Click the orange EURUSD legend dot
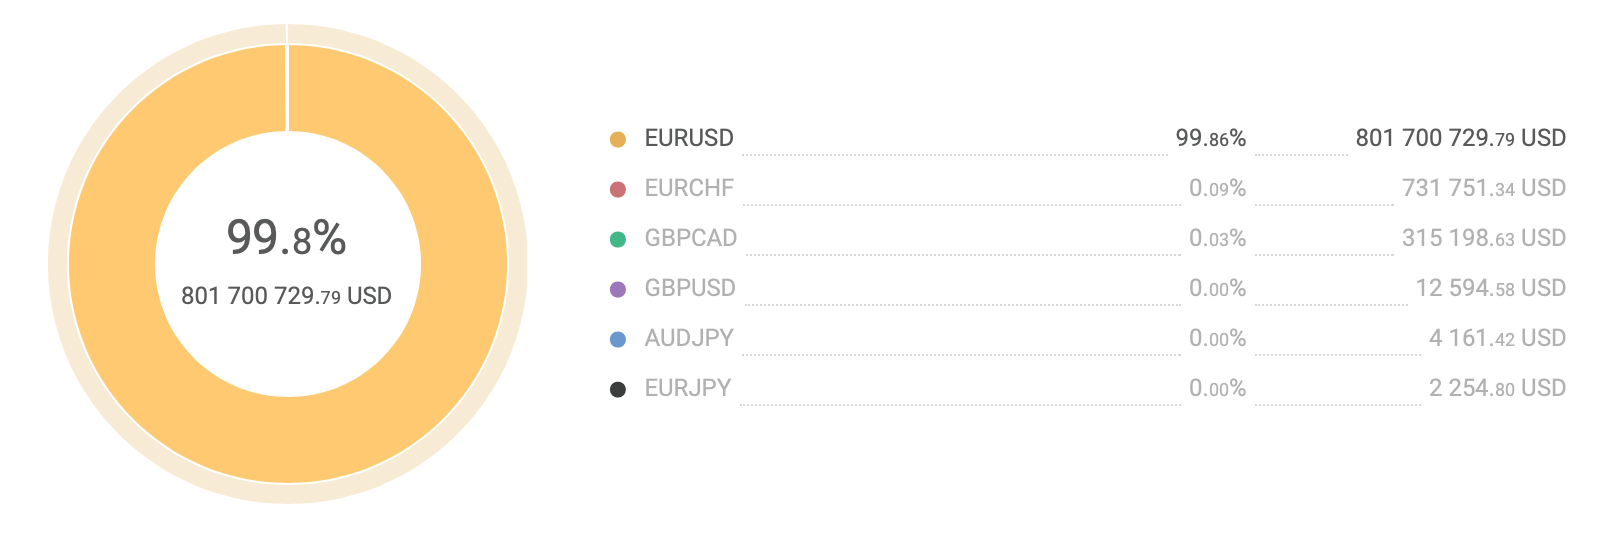The width and height of the screenshot is (1620, 534). 618,139
